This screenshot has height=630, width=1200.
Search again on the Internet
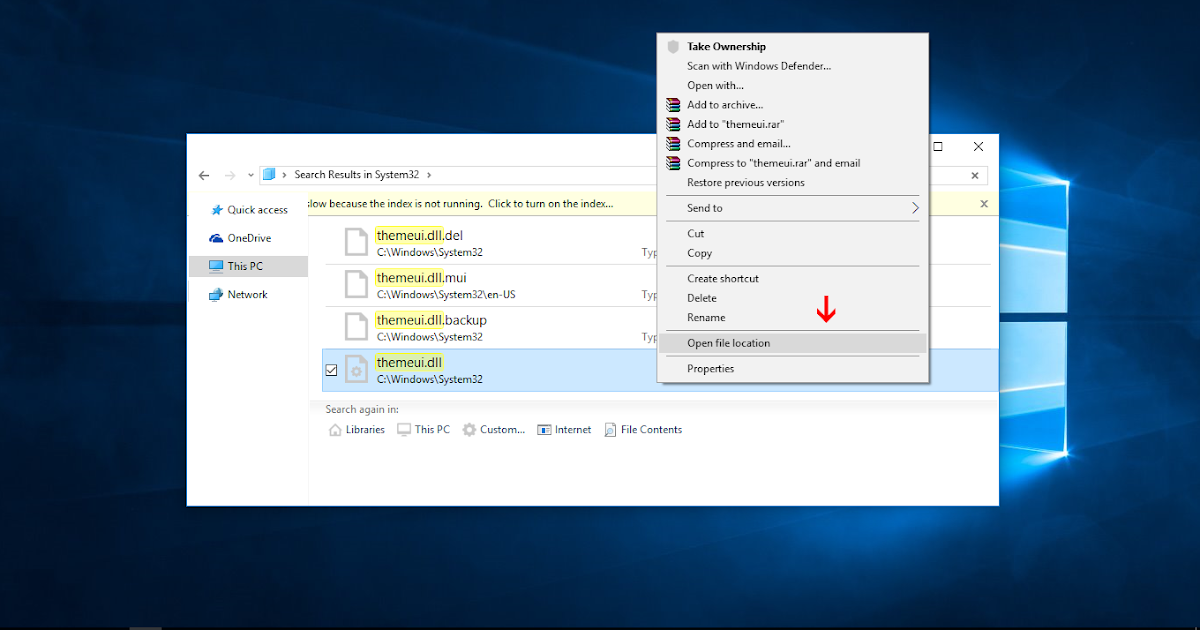(564, 429)
